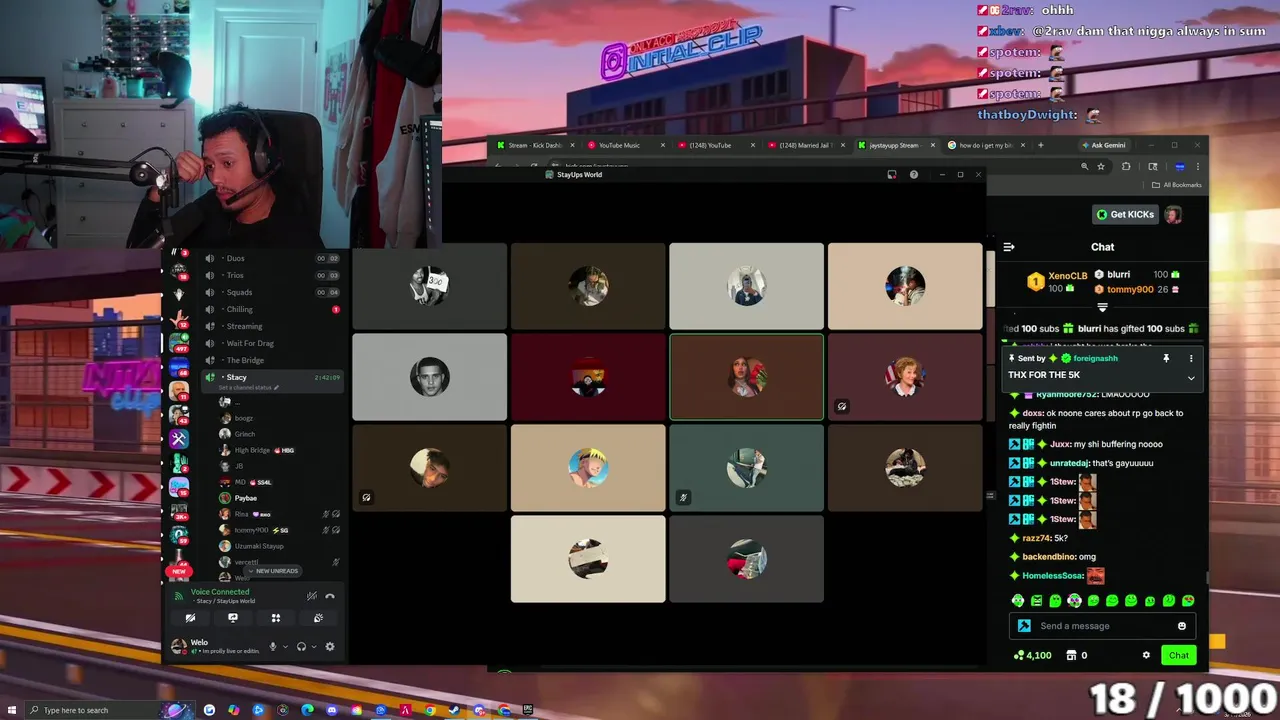Viewport: 1280px width, 720px height.
Task: Switch to Stream - Kick Dashboard browser tab
Action: click(536, 145)
